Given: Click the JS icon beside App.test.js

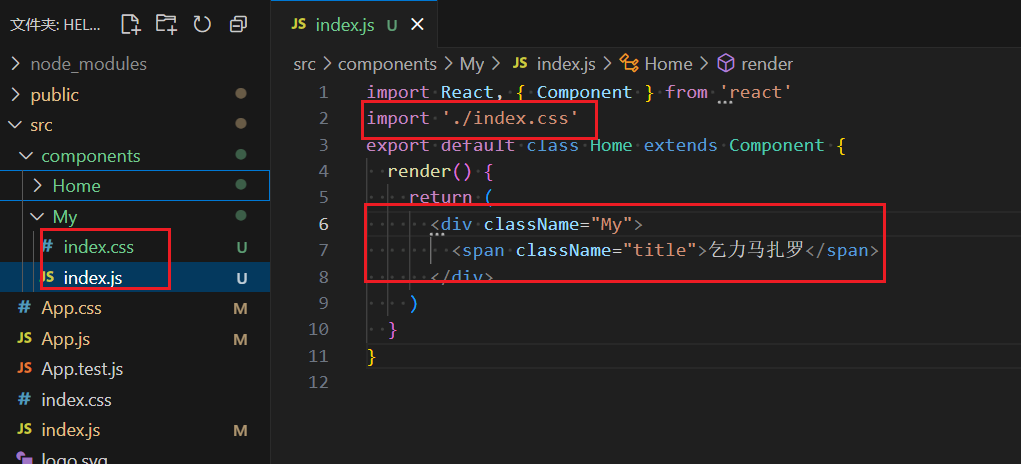Looking at the screenshot, I should pos(24,368).
